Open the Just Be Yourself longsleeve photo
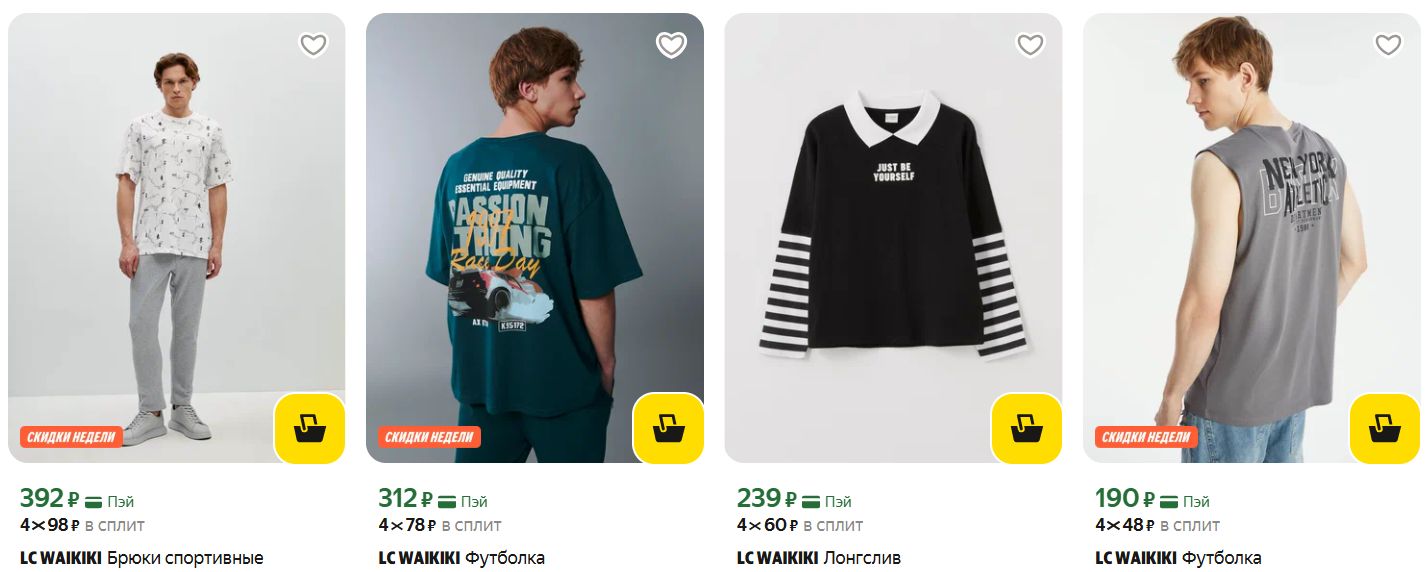The width and height of the screenshot is (1425, 572). (x=893, y=230)
